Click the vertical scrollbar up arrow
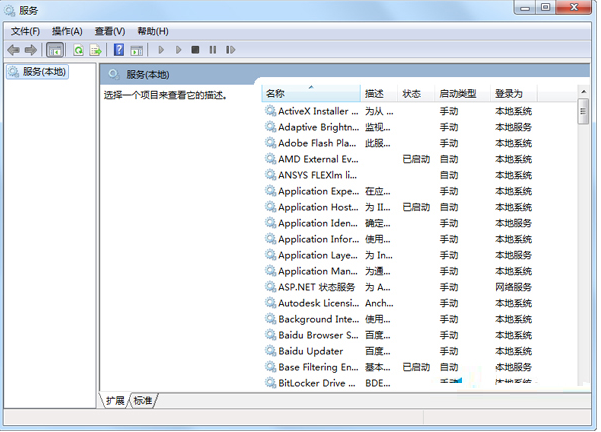 [583, 93]
